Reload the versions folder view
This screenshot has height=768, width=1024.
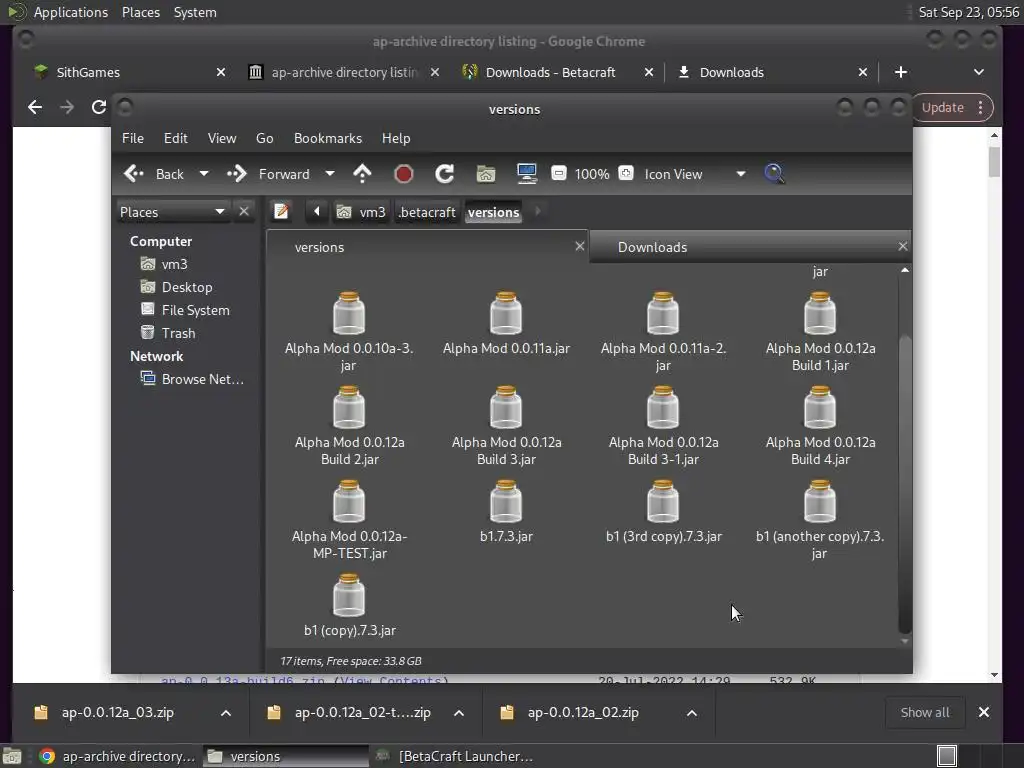[445, 174]
